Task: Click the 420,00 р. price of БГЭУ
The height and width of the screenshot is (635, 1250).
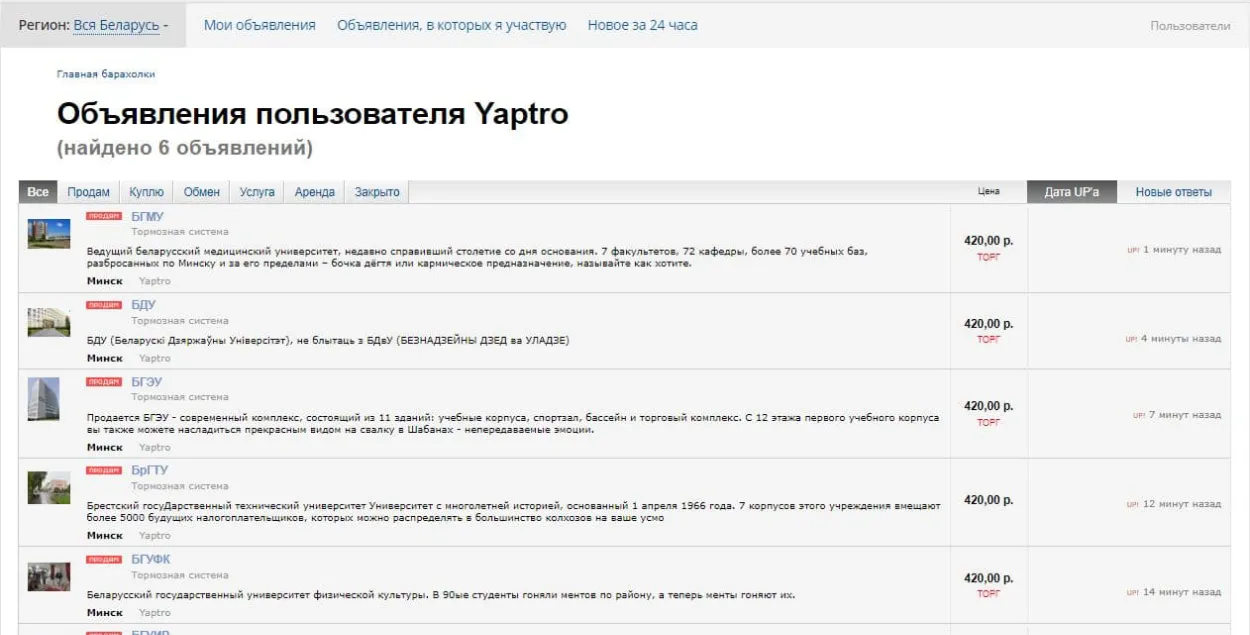Action: 988,406
